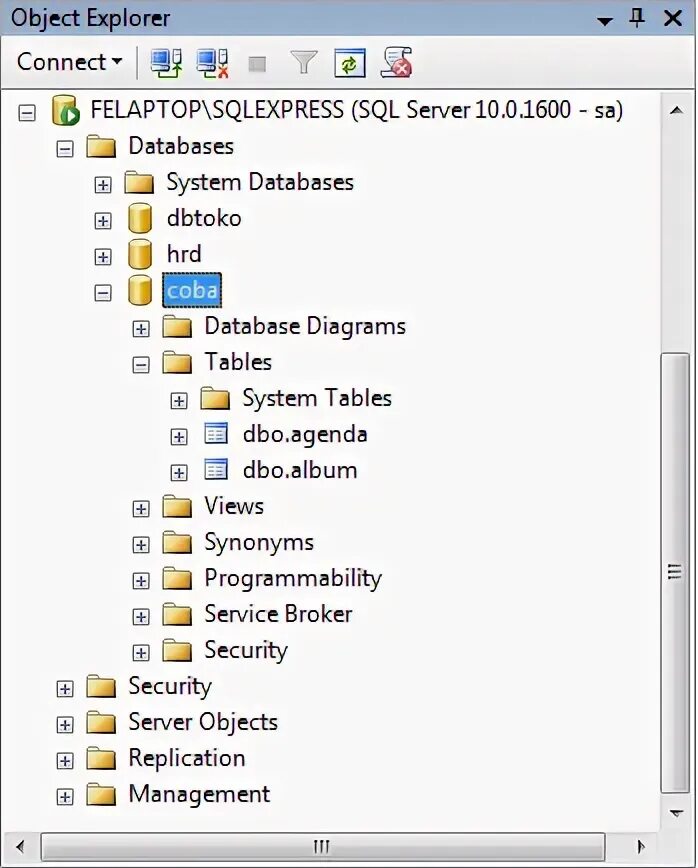The height and width of the screenshot is (868, 698).
Task: Toggle the Auto Hide pin icon
Action: tap(637, 18)
